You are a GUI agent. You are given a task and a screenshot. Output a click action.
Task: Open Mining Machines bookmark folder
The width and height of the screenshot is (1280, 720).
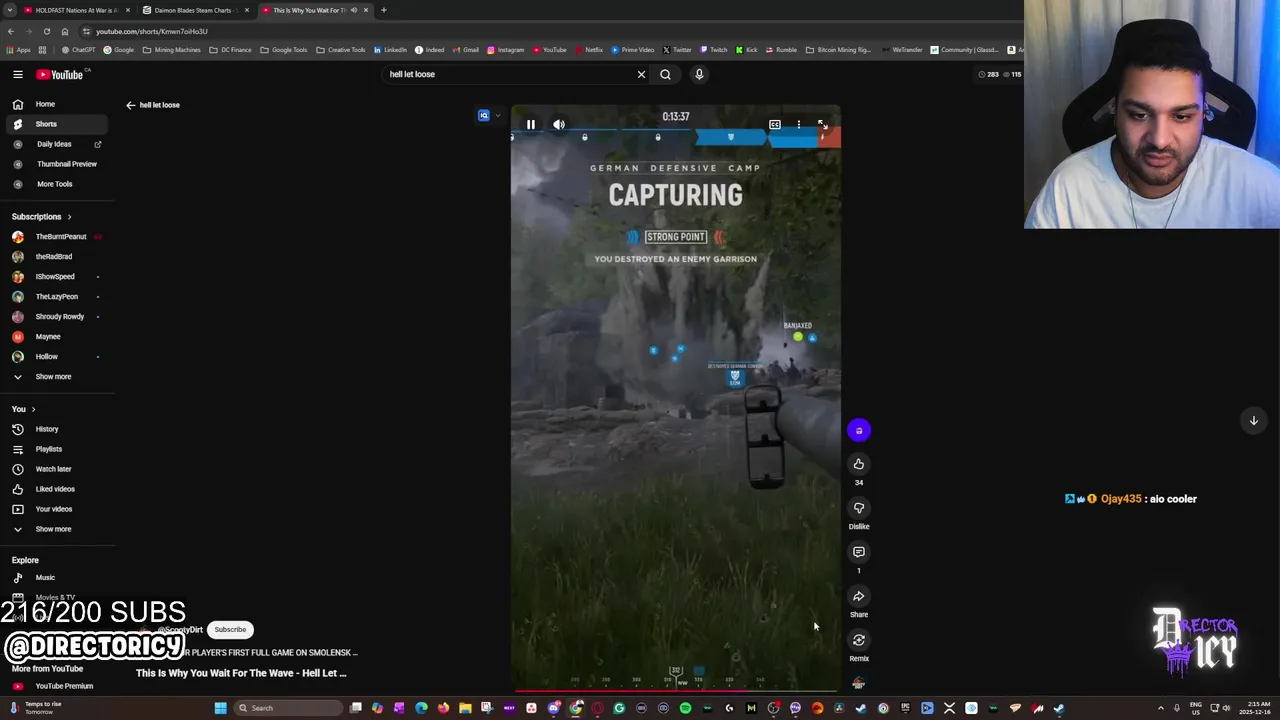(x=172, y=50)
